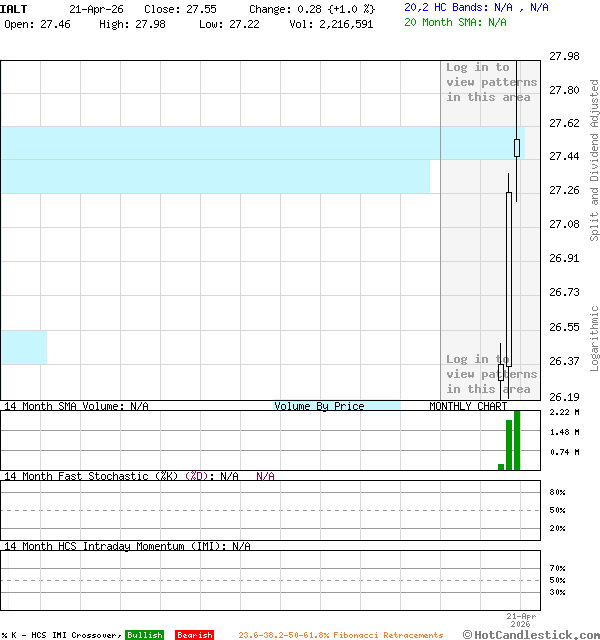
Task: Click the small blue volume-by-price bar on left
Action: click(23, 347)
